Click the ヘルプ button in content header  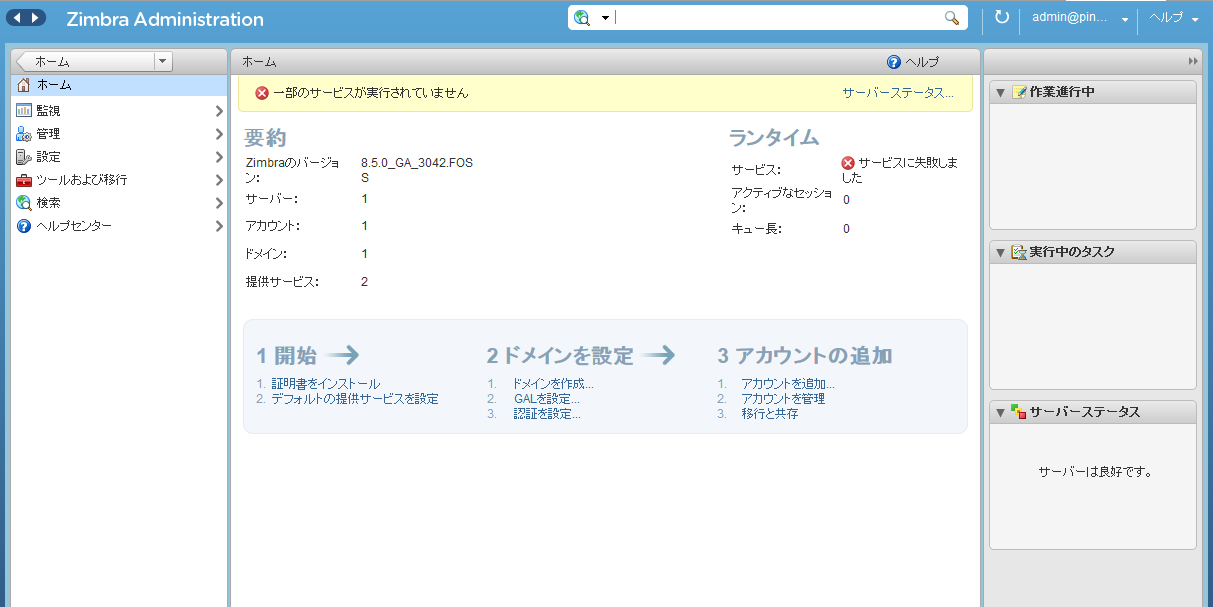pyautogui.click(x=913, y=62)
